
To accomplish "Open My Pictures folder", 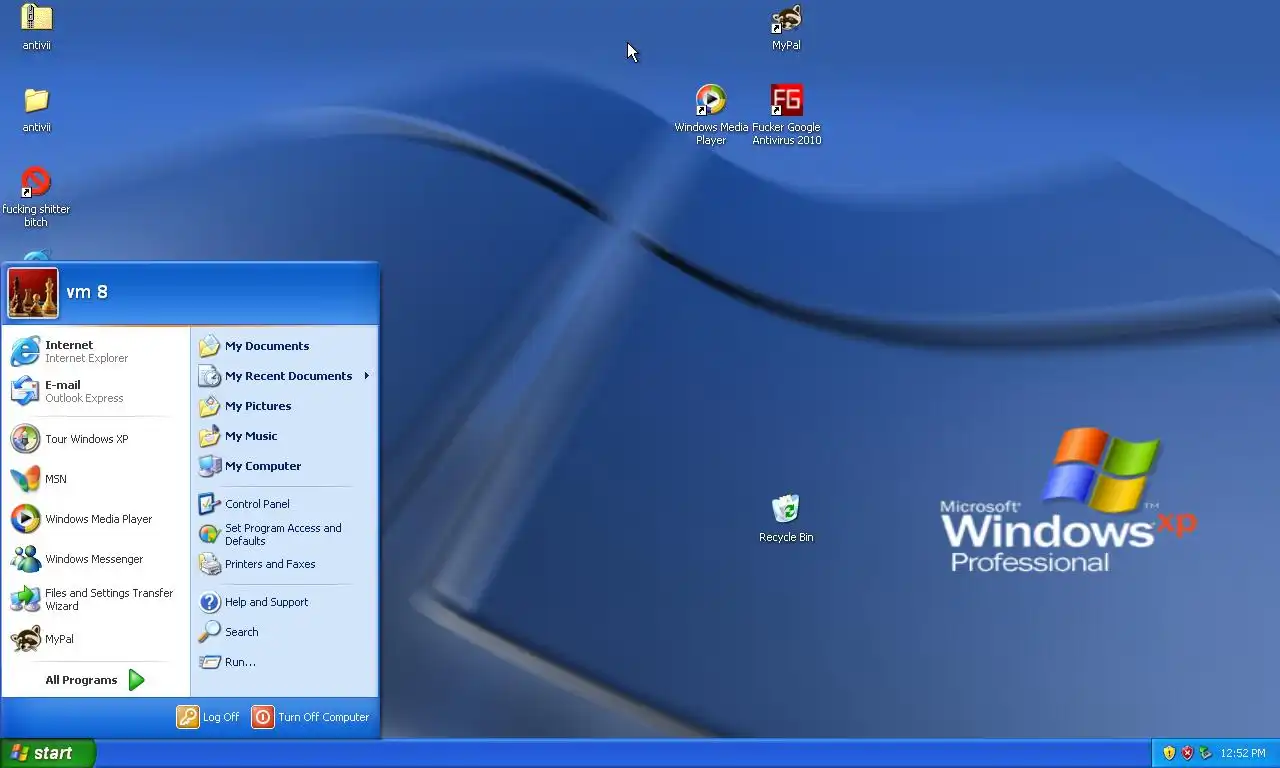I will click(x=284, y=406).
